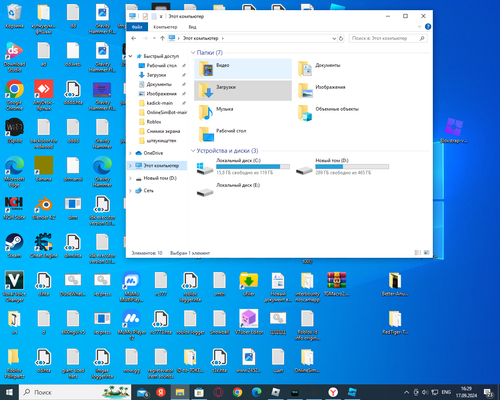Click the Новый том (D:) usage bar

[352, 166]
